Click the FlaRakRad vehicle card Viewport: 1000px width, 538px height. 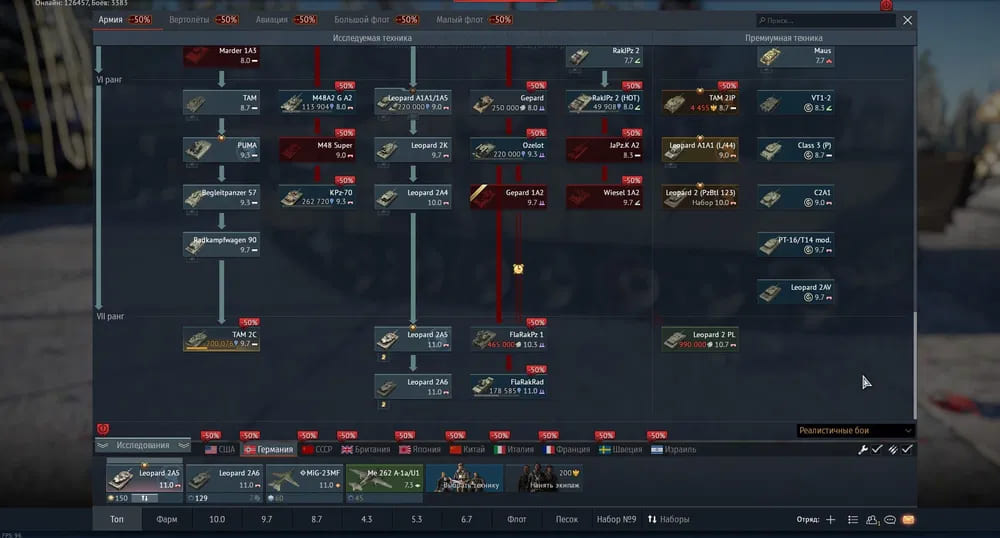[508, 387]
